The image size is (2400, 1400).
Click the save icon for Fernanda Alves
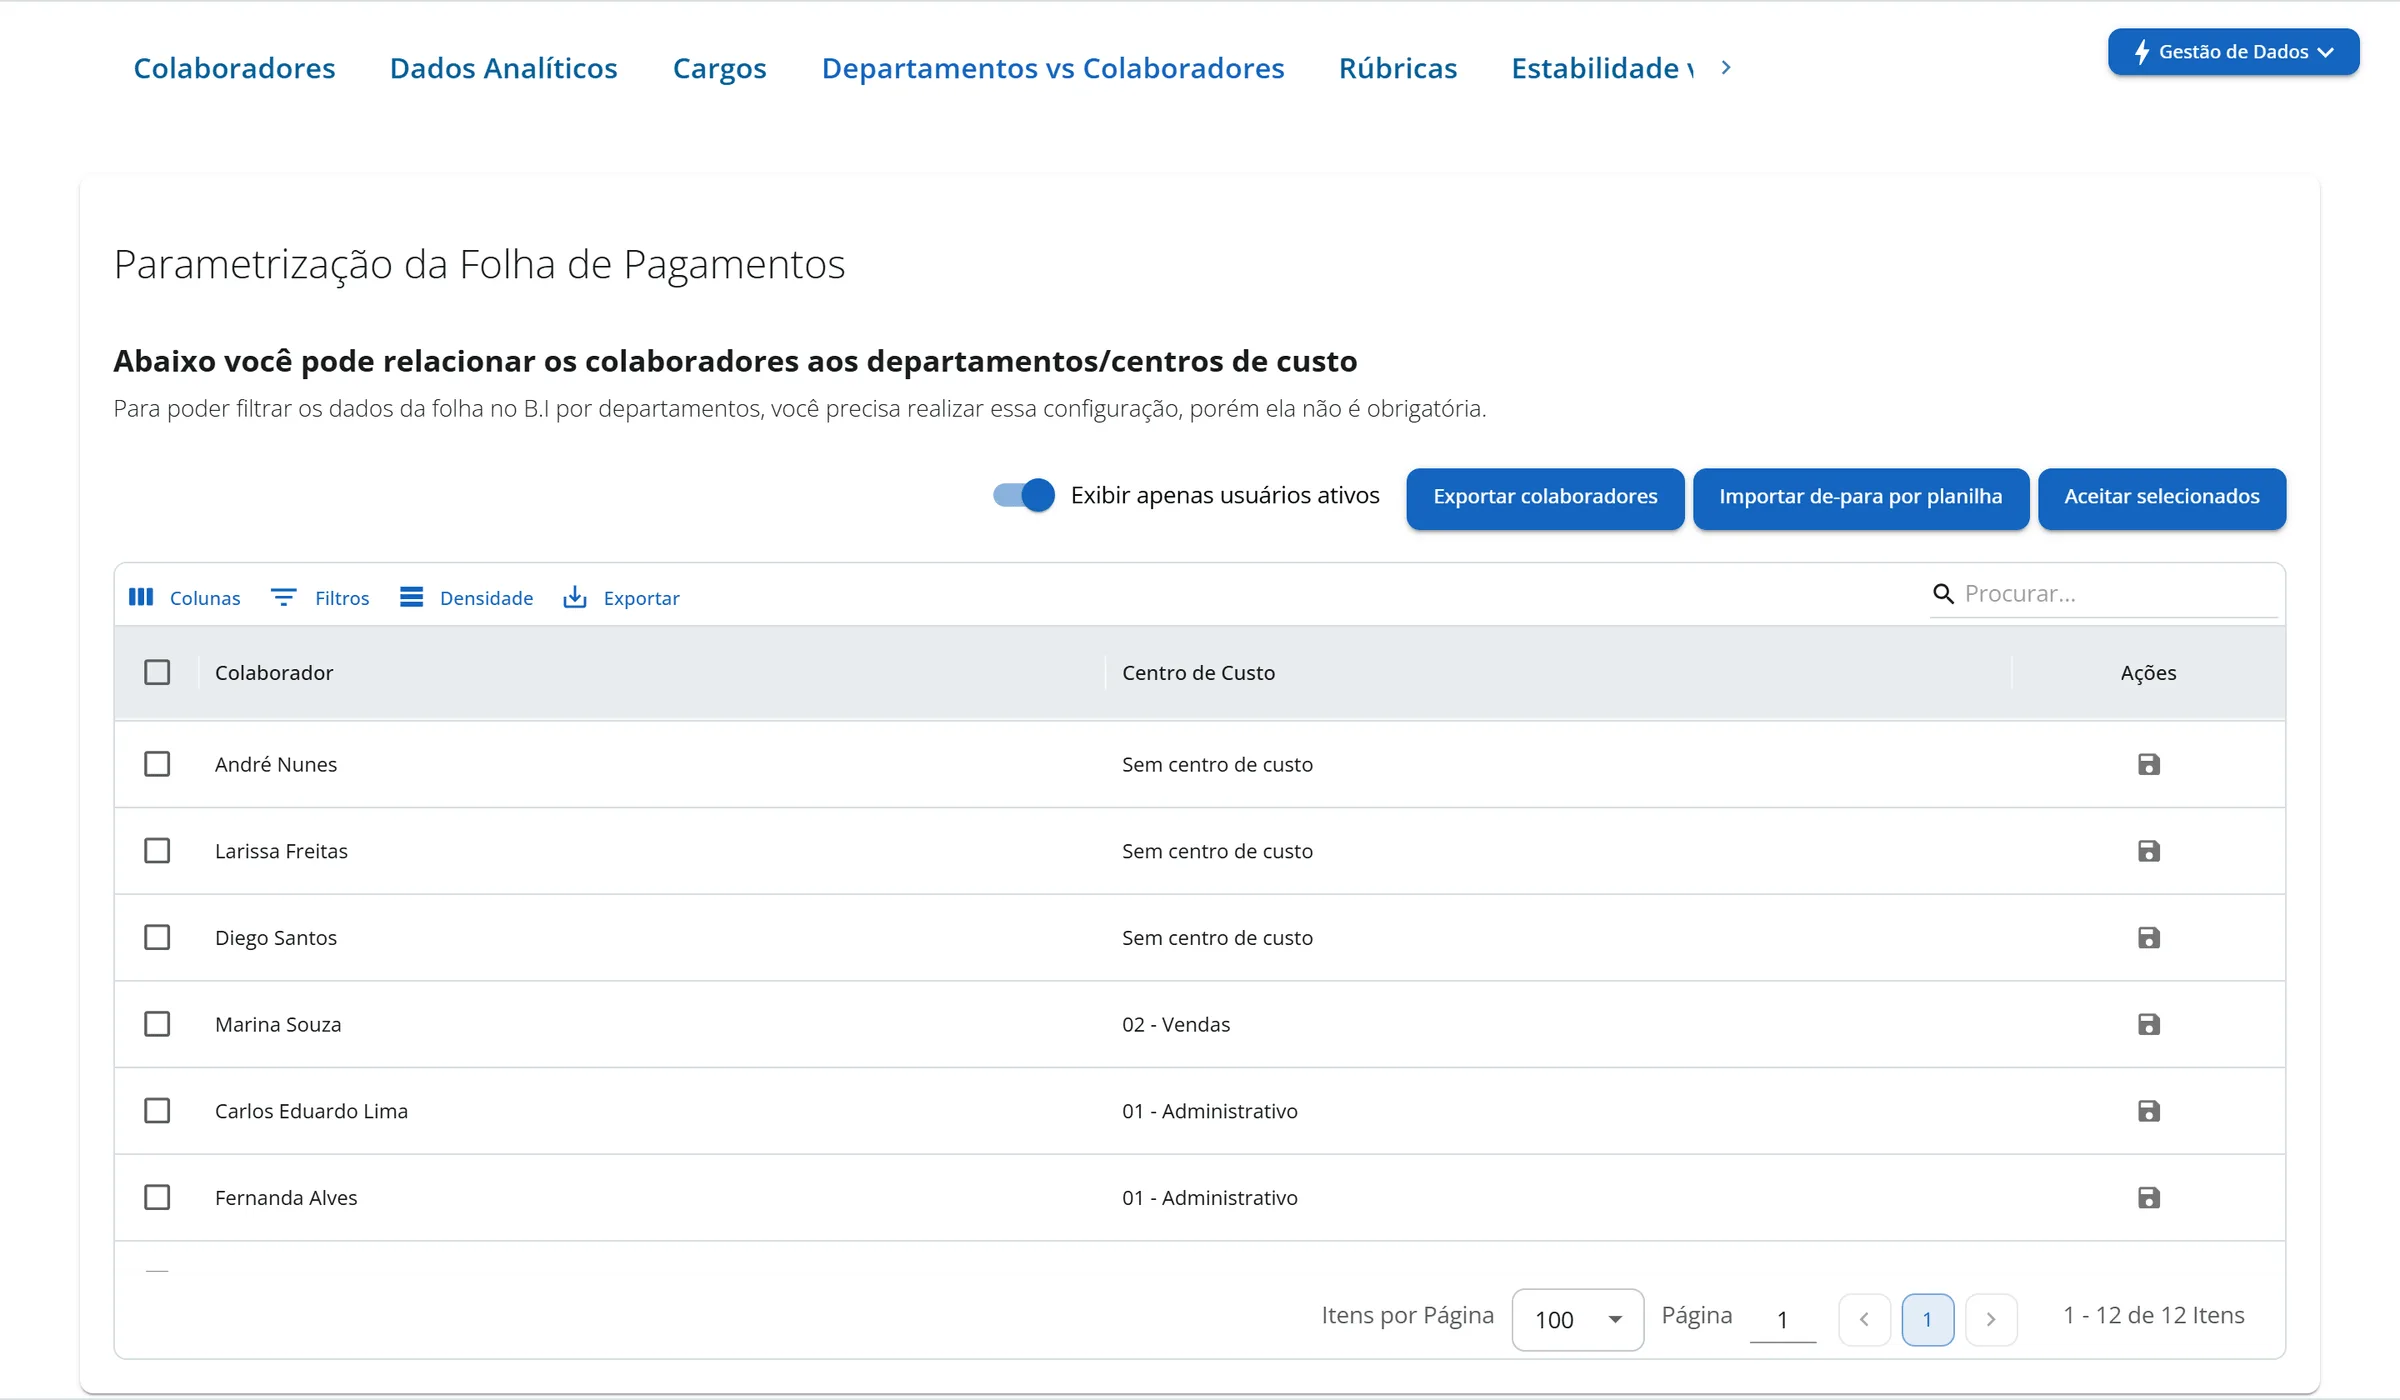pyautogui.click(x=2148, y=1198)
